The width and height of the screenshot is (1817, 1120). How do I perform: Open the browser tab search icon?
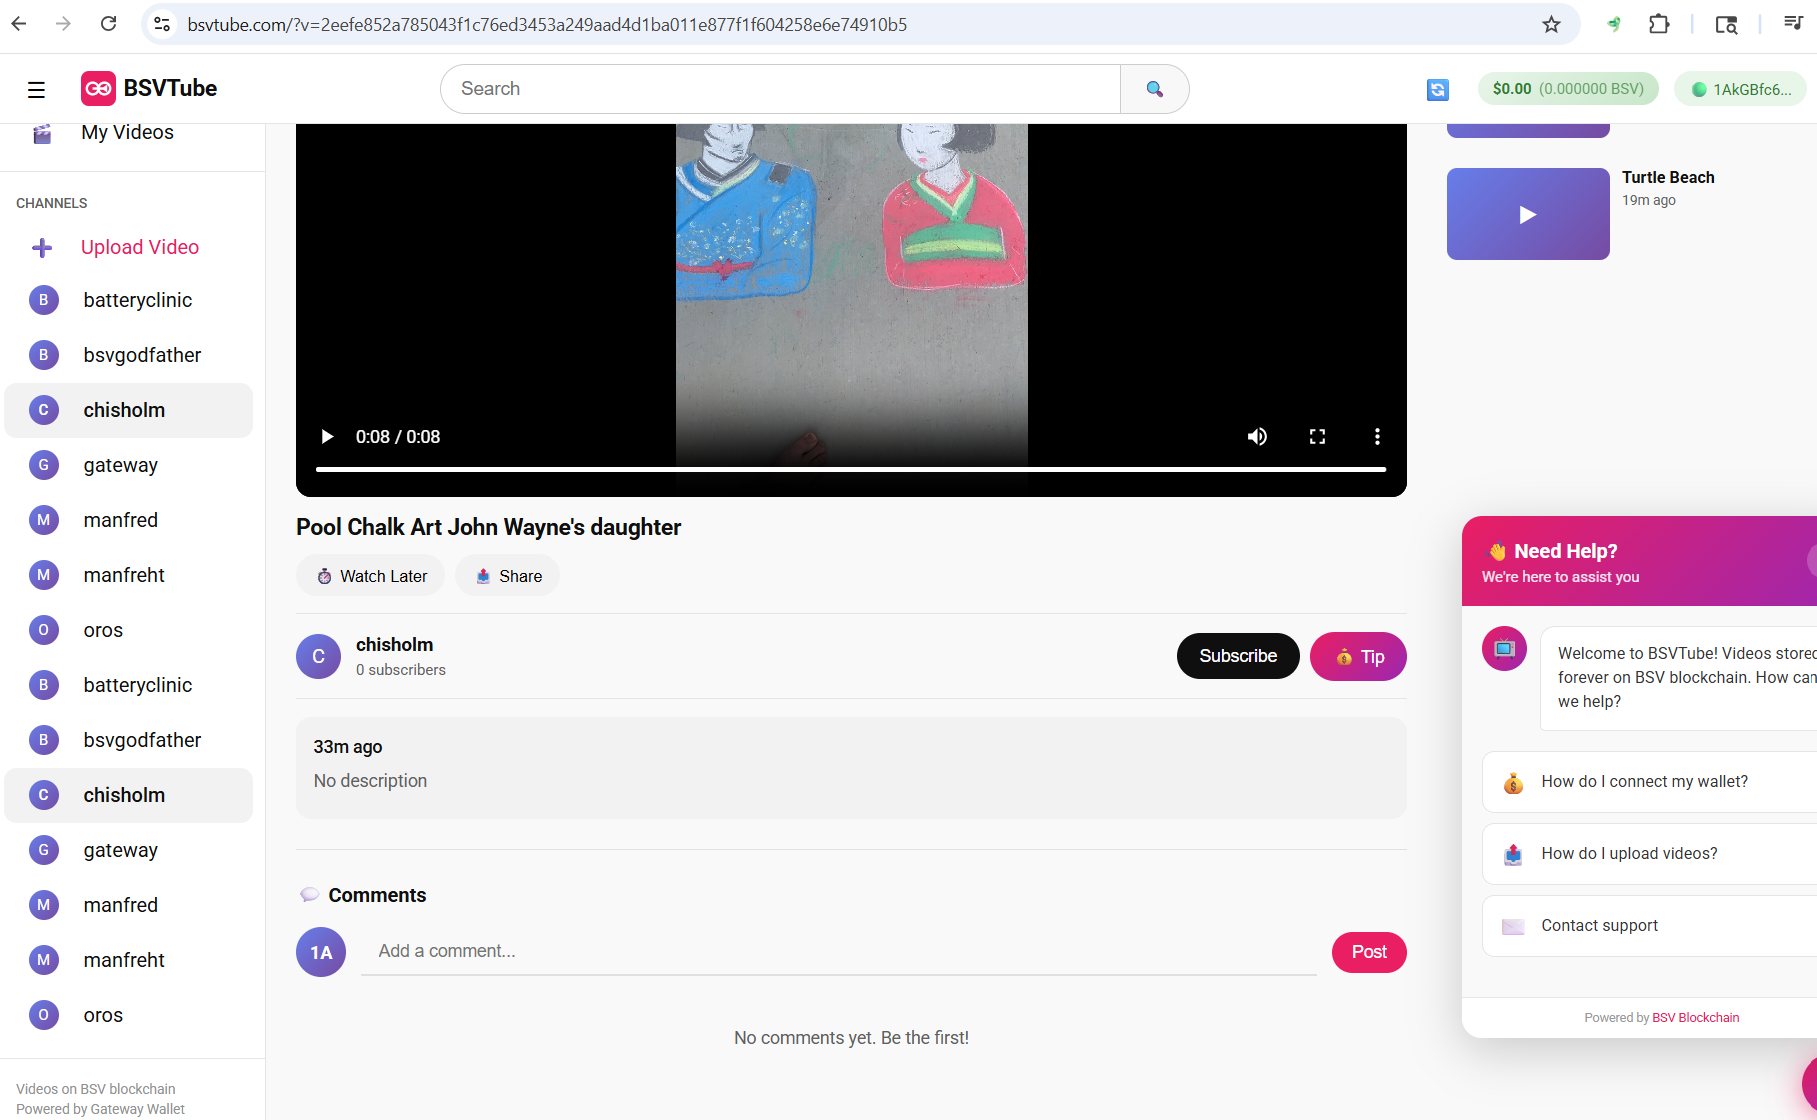point(1726,24)
